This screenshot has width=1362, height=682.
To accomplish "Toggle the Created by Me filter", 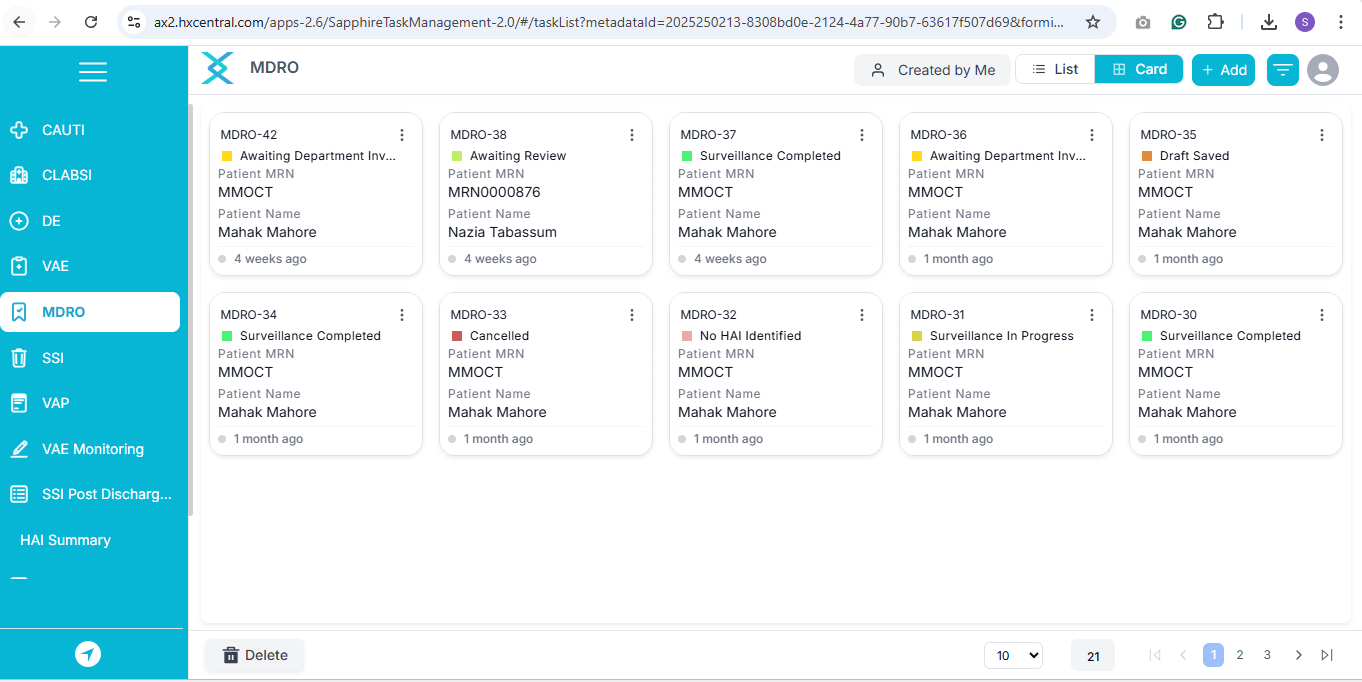I will click(x=931, y=69).
